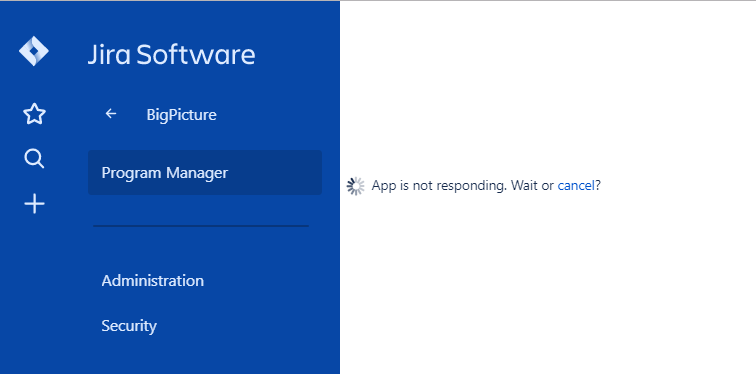Viewport: 756px width, 377px height.
Task: Click the cancel link in the not-responding message
Action: point(576,186)
